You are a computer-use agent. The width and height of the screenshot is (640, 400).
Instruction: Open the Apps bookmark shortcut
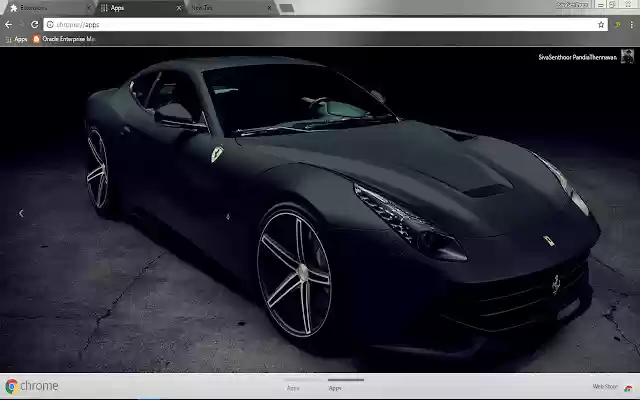coord(16,39)
